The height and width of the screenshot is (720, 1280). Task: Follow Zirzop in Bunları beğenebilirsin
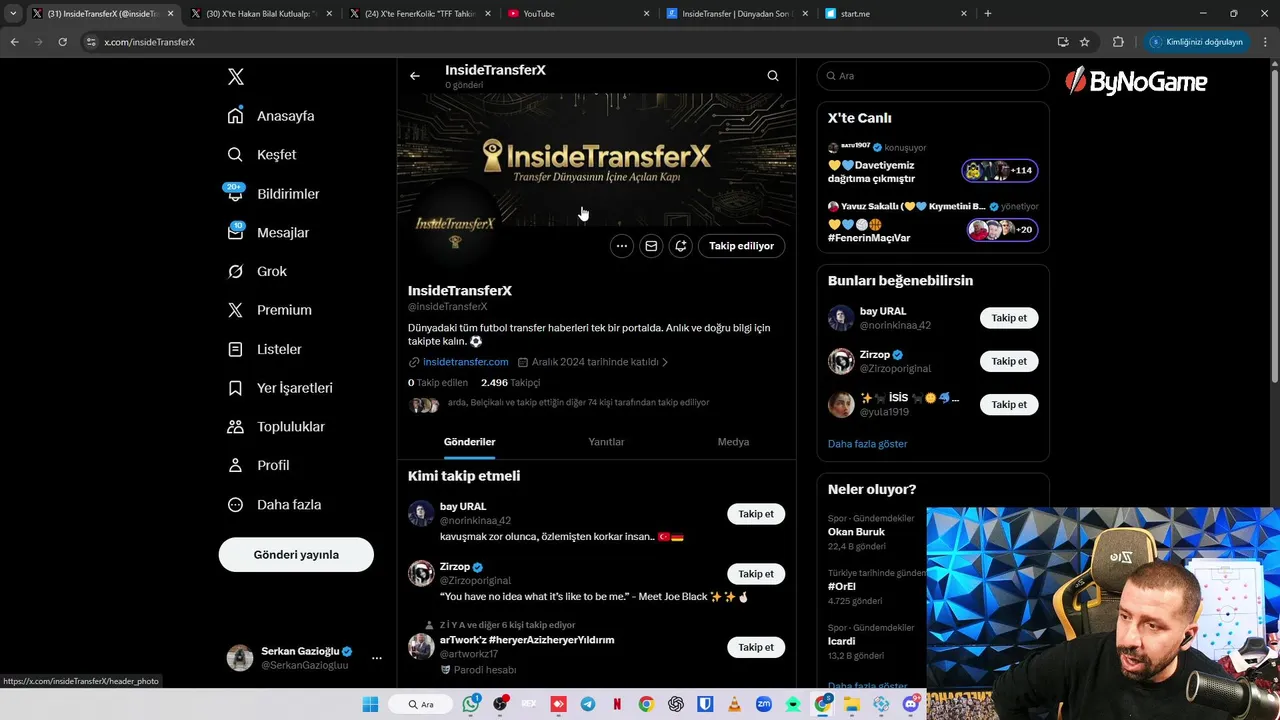pyautogui.click(x=1009, y=361)
